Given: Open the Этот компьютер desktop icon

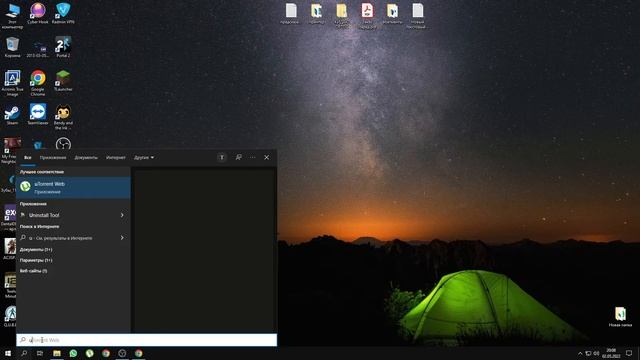Looking at the screenshot, I should point(12,16).
